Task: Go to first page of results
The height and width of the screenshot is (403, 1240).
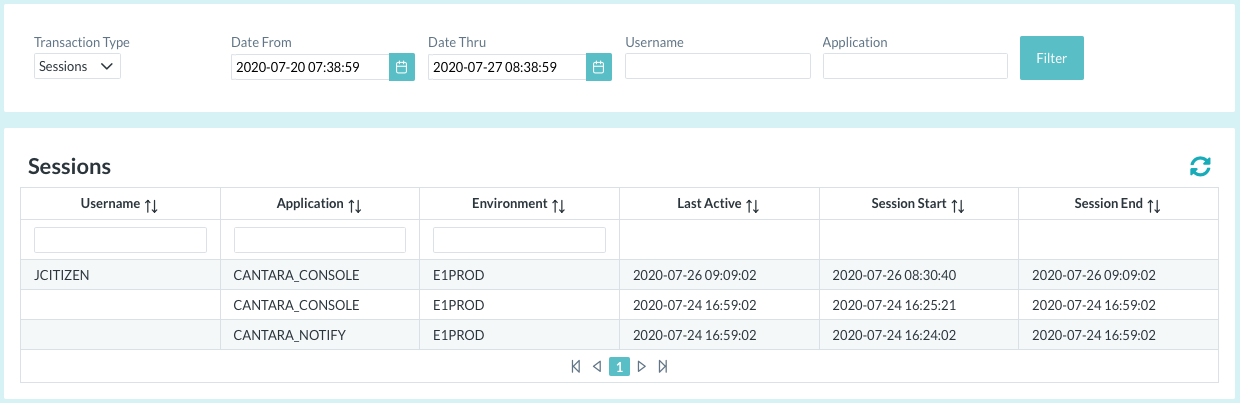Action: tap(576, 367)
